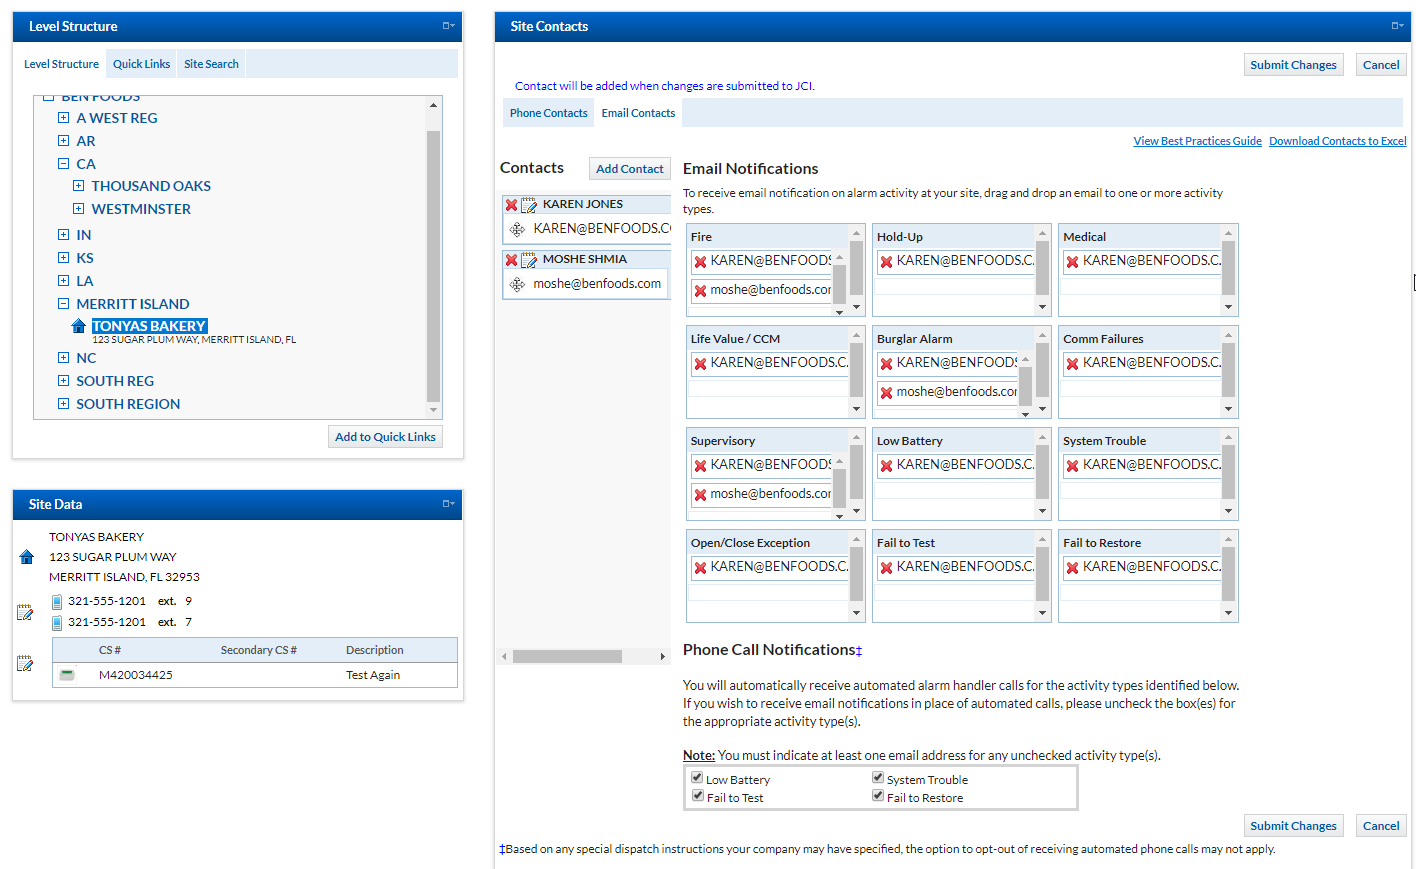The height and width of the screenshot is (869, 1416).
Task: Click the Add Contact button
Action: click(x=629, y=169)
